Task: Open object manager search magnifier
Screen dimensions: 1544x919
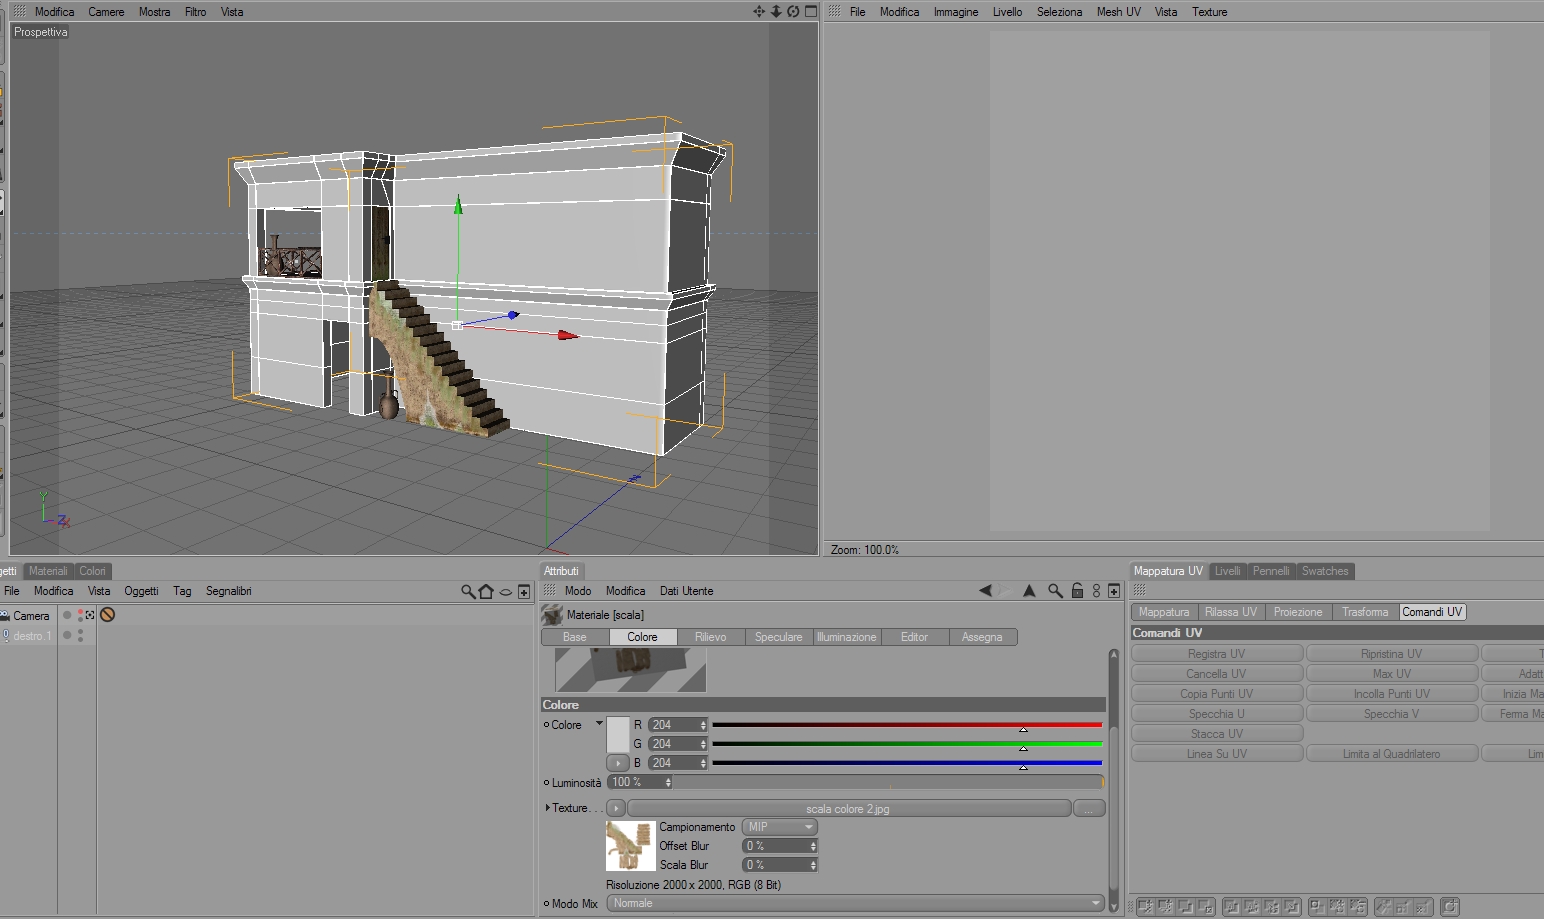Action: pyautogui.click(x=468, y=591)
